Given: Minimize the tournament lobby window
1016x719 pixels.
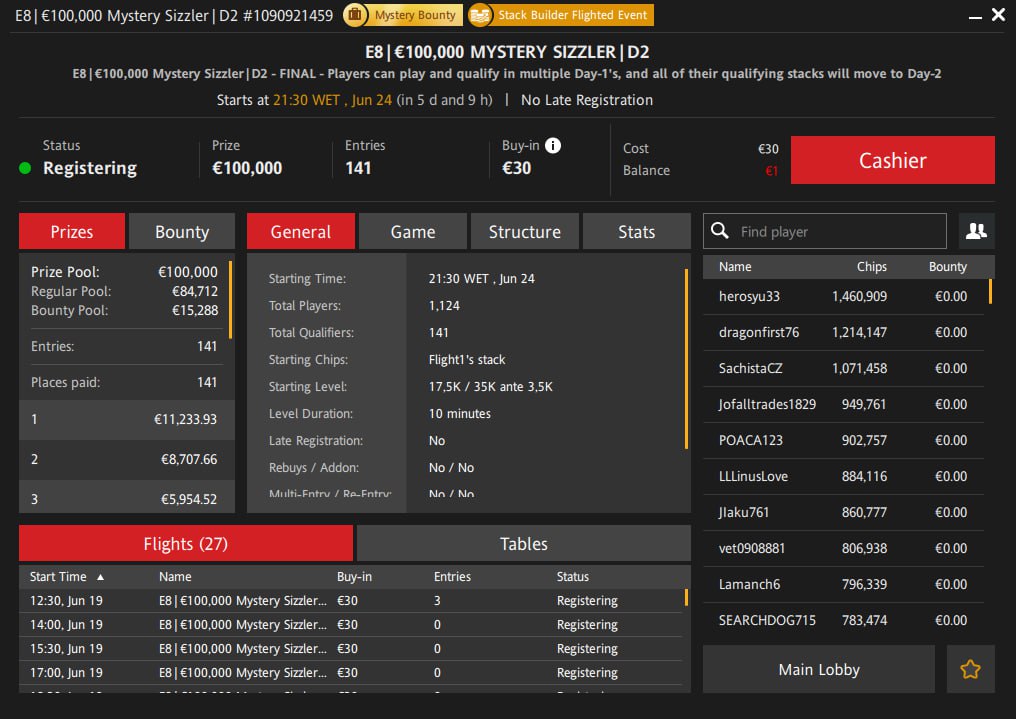Looking at the screenshot, I should [975, 17].
